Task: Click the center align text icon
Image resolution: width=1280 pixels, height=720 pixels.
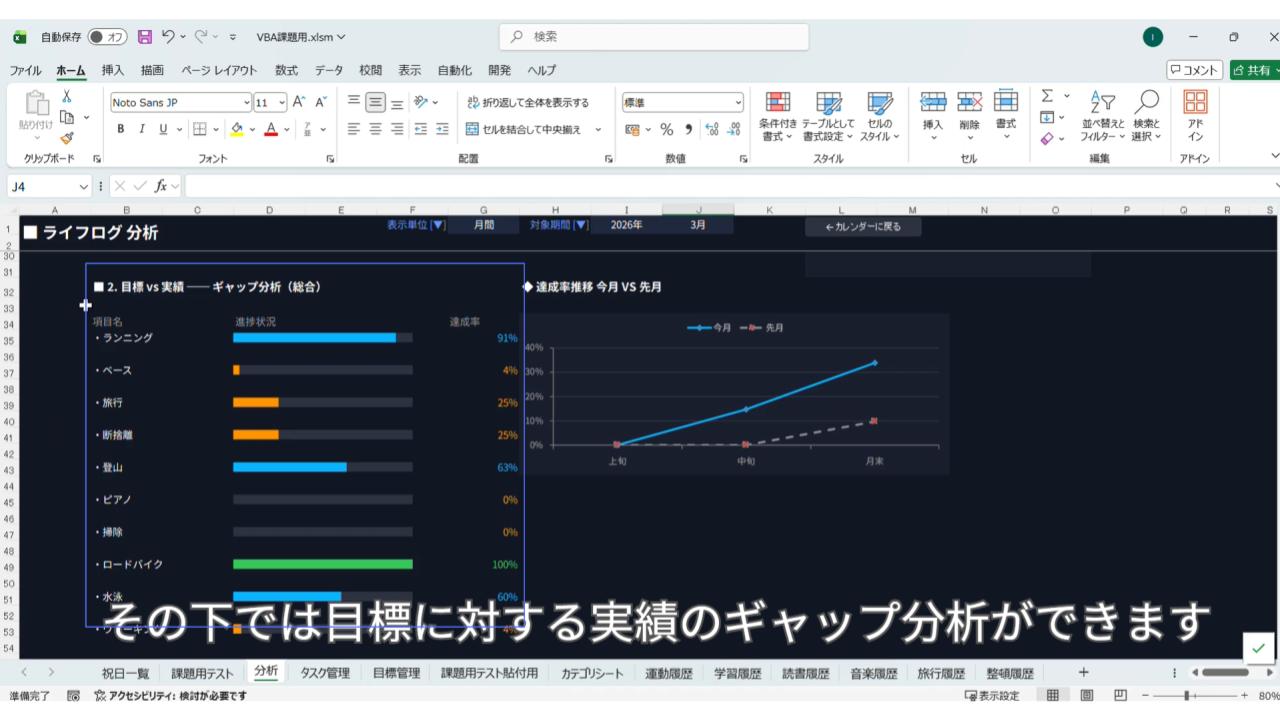Action: (375, 129)
